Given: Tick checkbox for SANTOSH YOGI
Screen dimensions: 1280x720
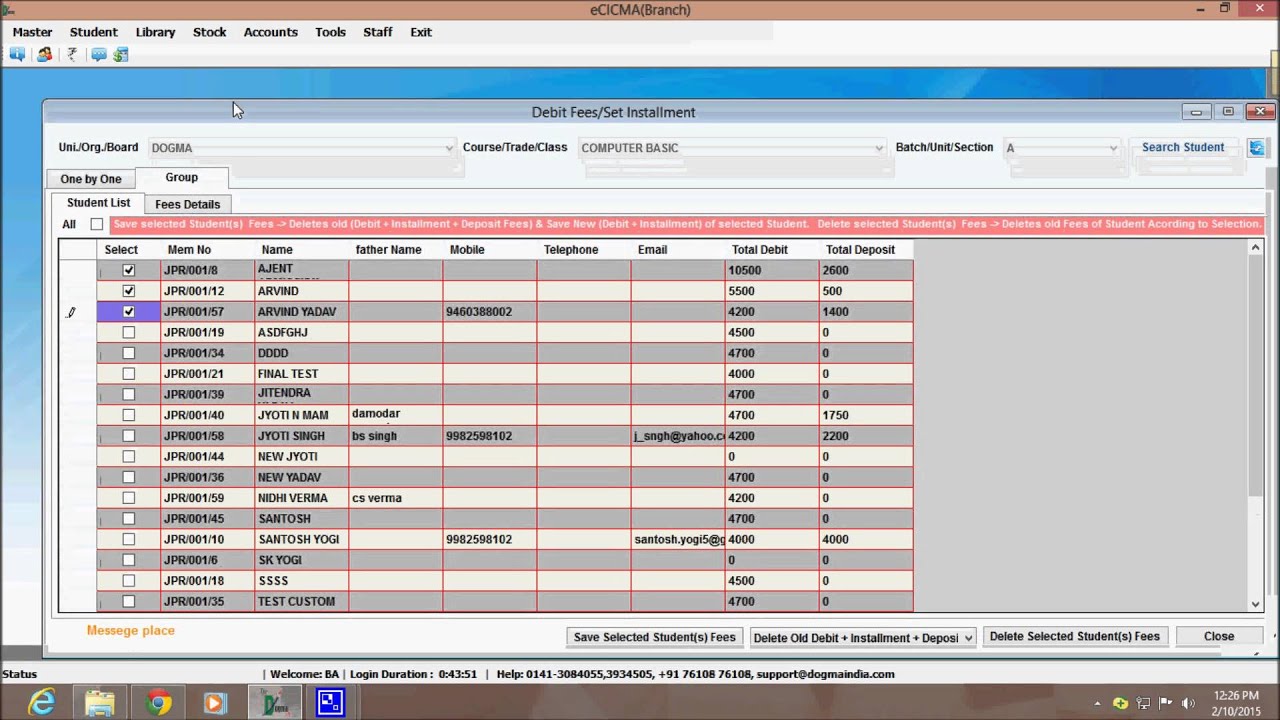Looking at the screenshot, I should coord(128,539).
